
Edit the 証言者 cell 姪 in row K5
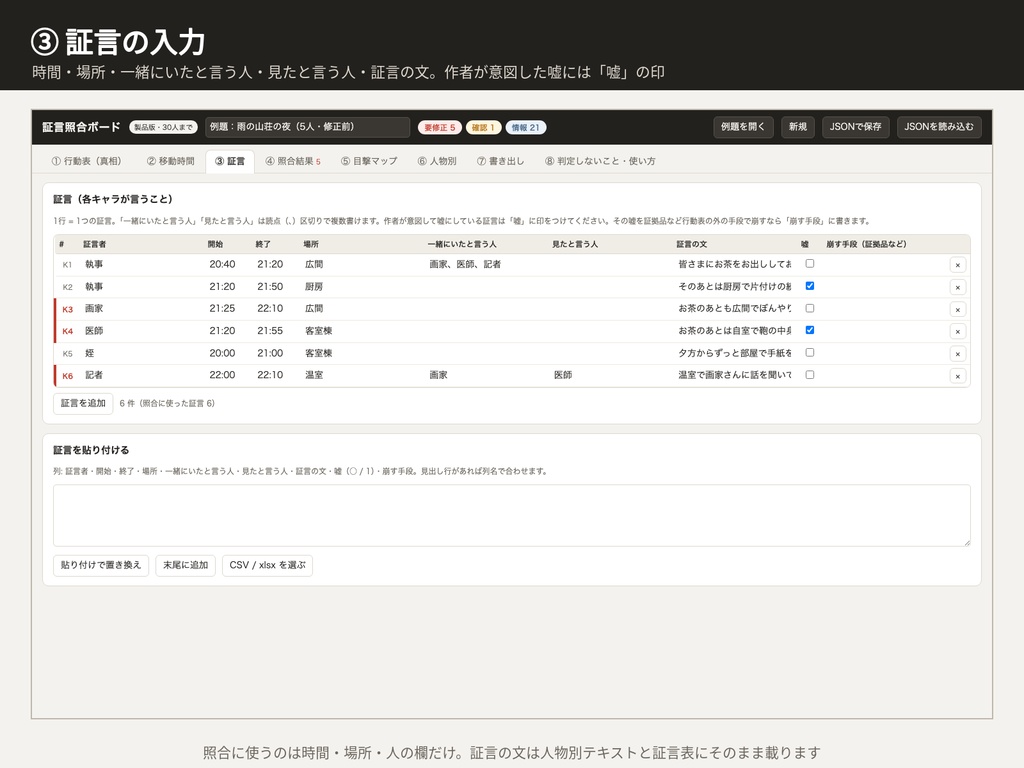pyautogui.click(x=142, y=353)
